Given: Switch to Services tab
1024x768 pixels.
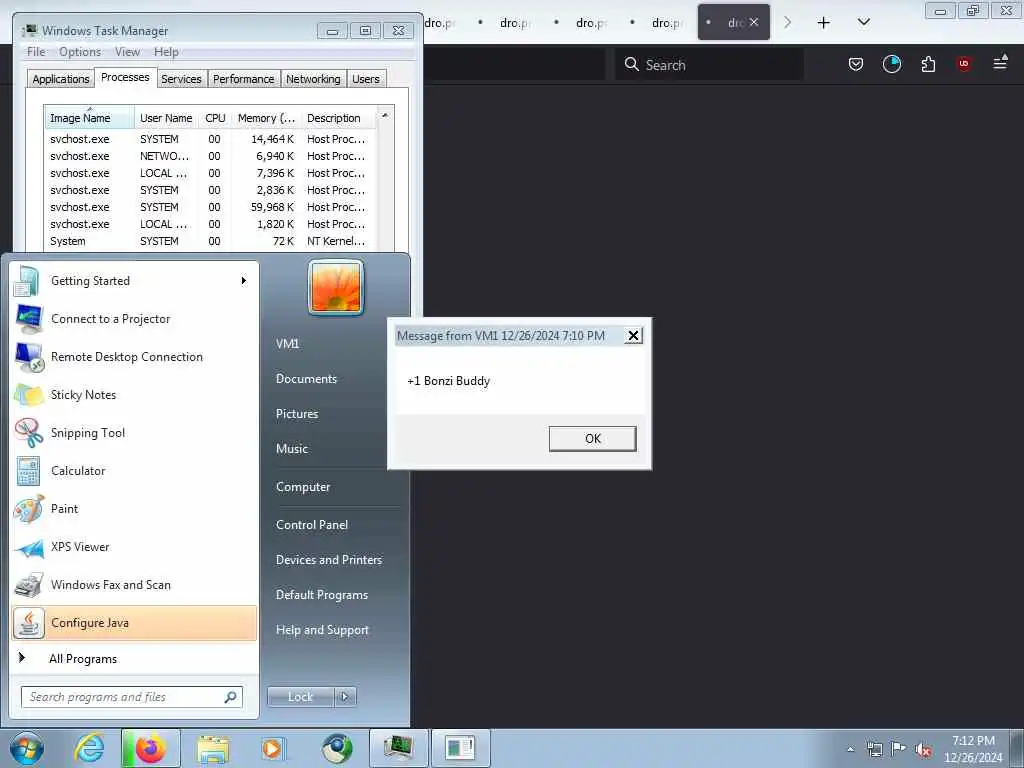Looking at the screenshot, I should coord(181,79).
